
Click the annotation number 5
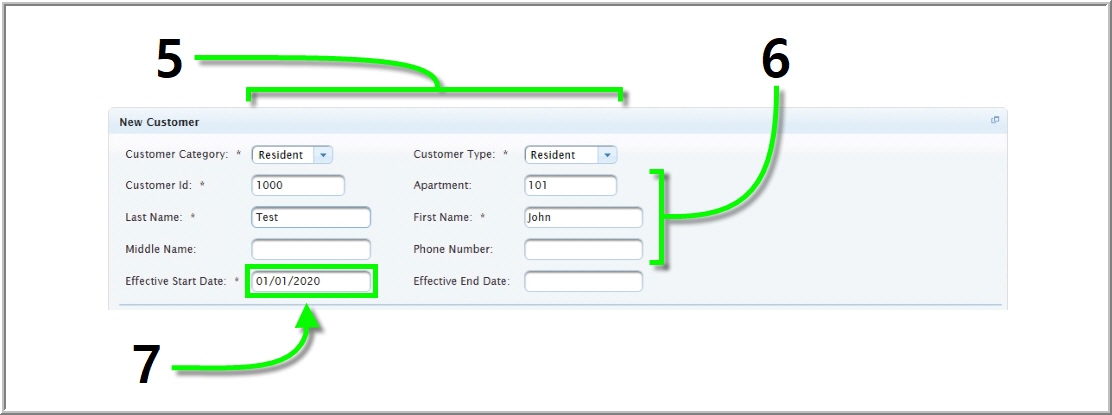[x=170, y=61]
